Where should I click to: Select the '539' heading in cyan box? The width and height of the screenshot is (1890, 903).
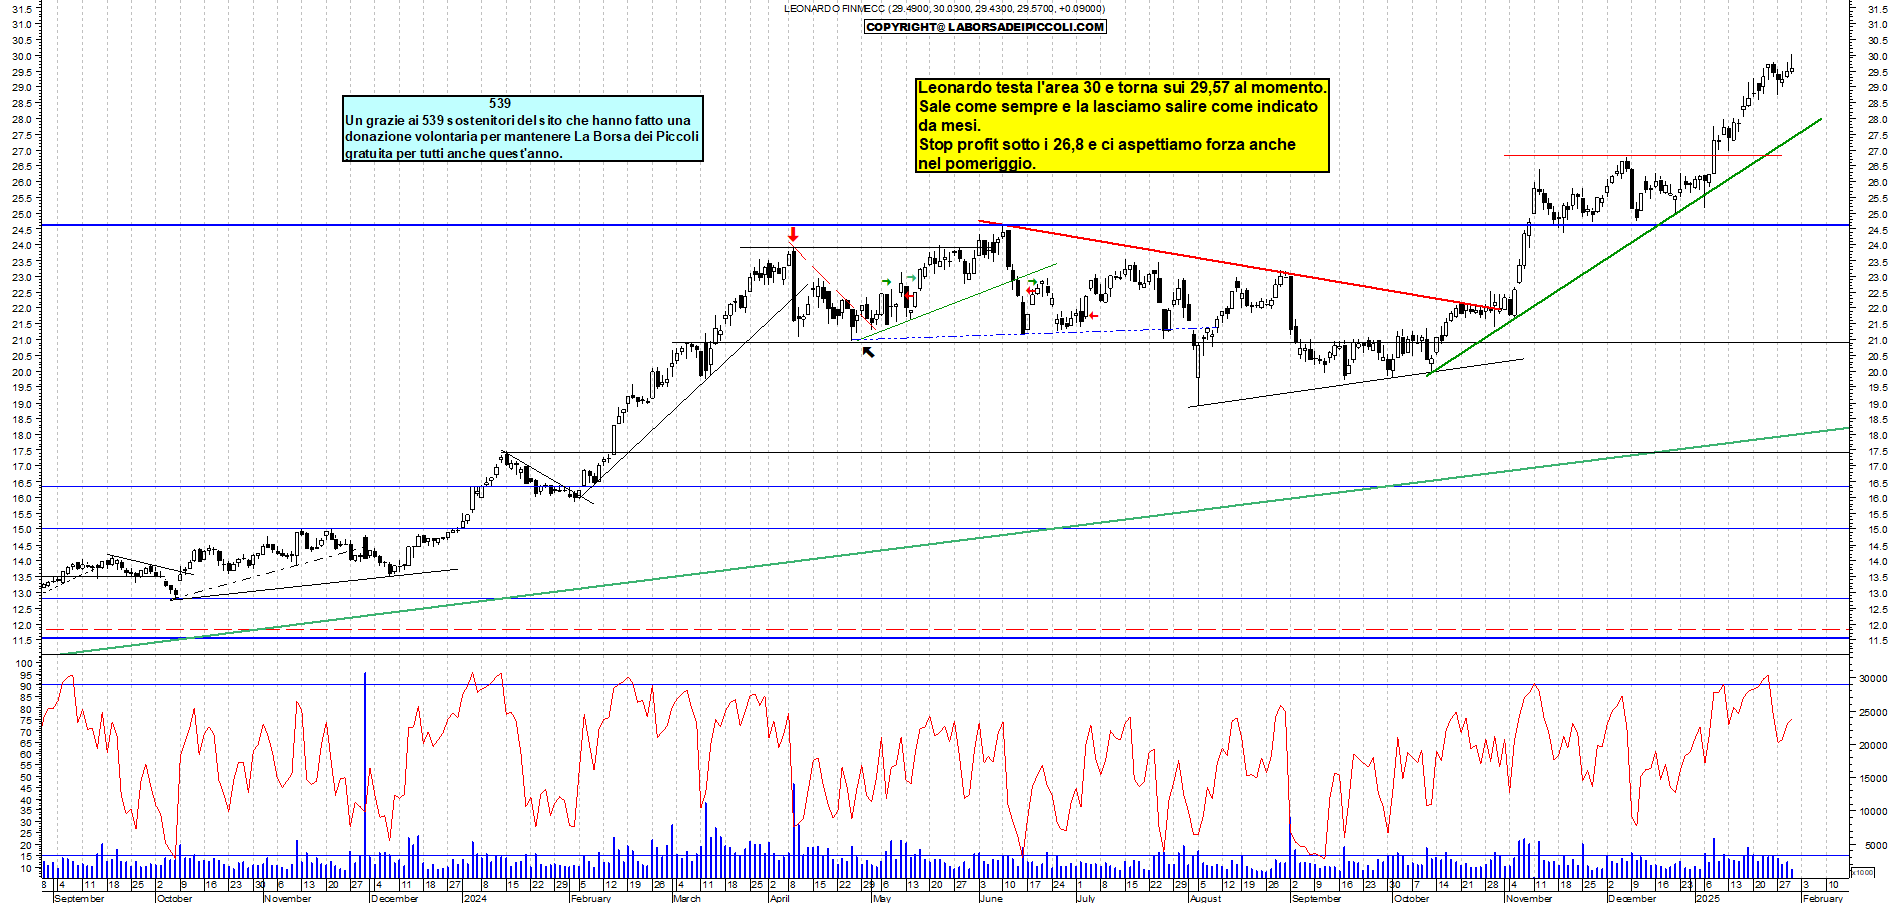500,103
